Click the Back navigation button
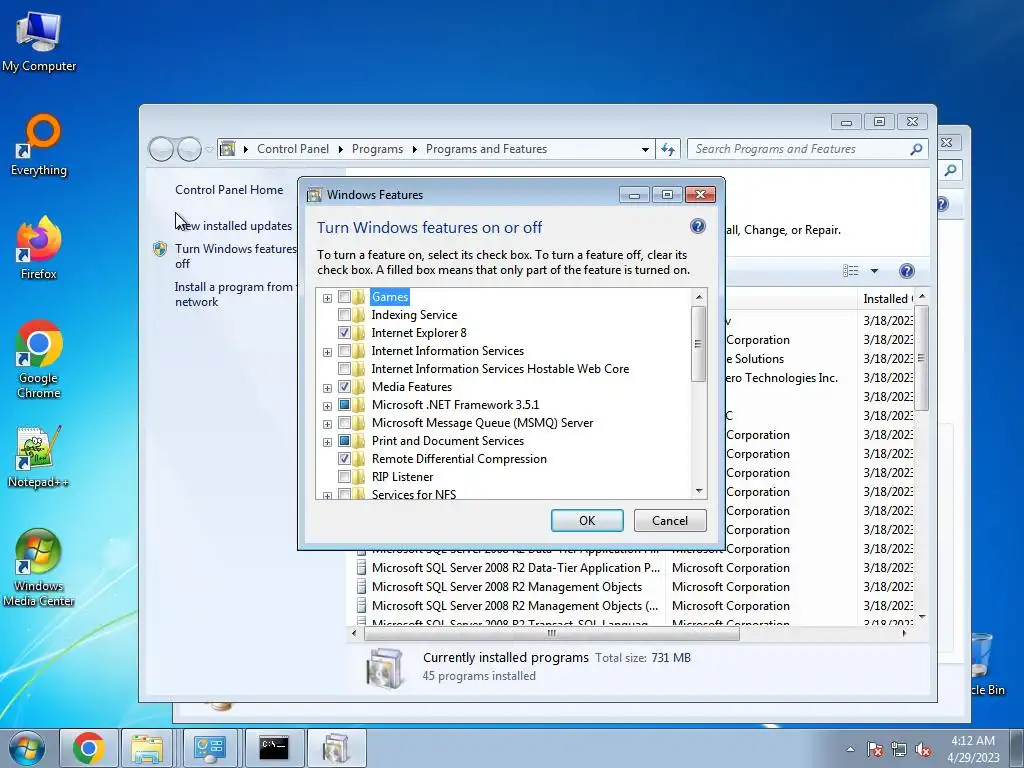This screenshot has height=768, width=1024. tap(161, 149)
